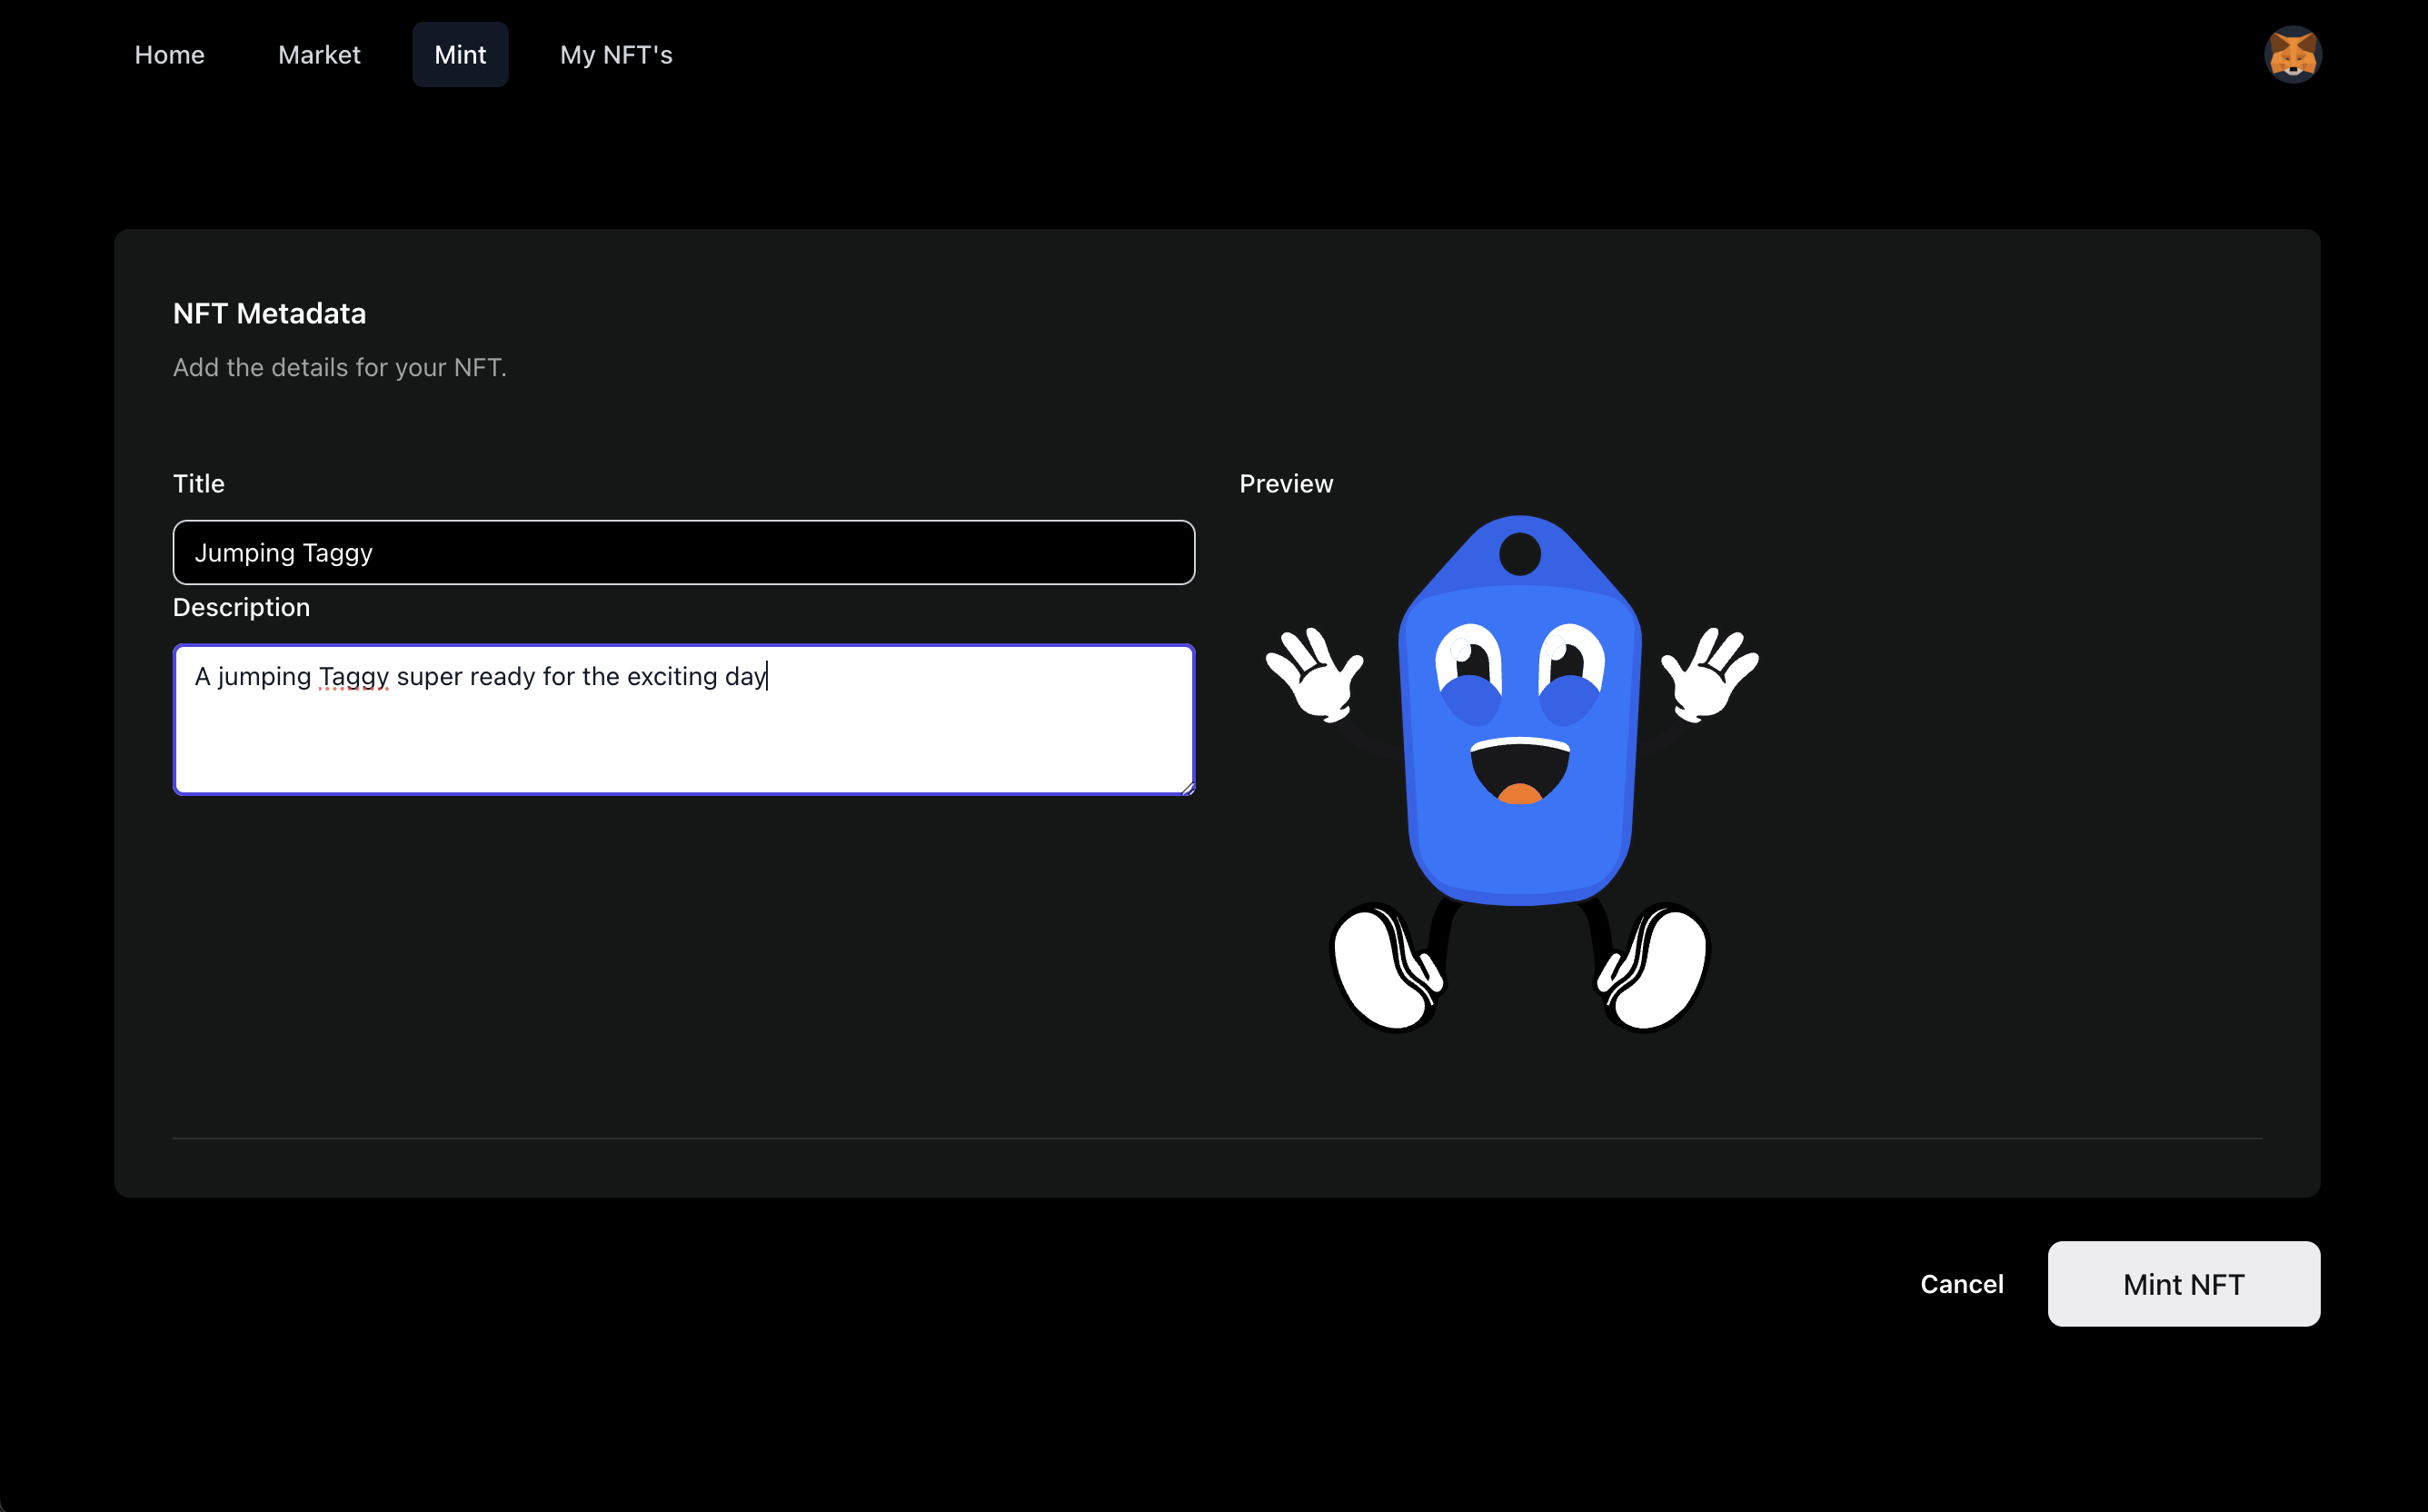Click "Add the details for your NFT" text

click(x=339, y=368)
